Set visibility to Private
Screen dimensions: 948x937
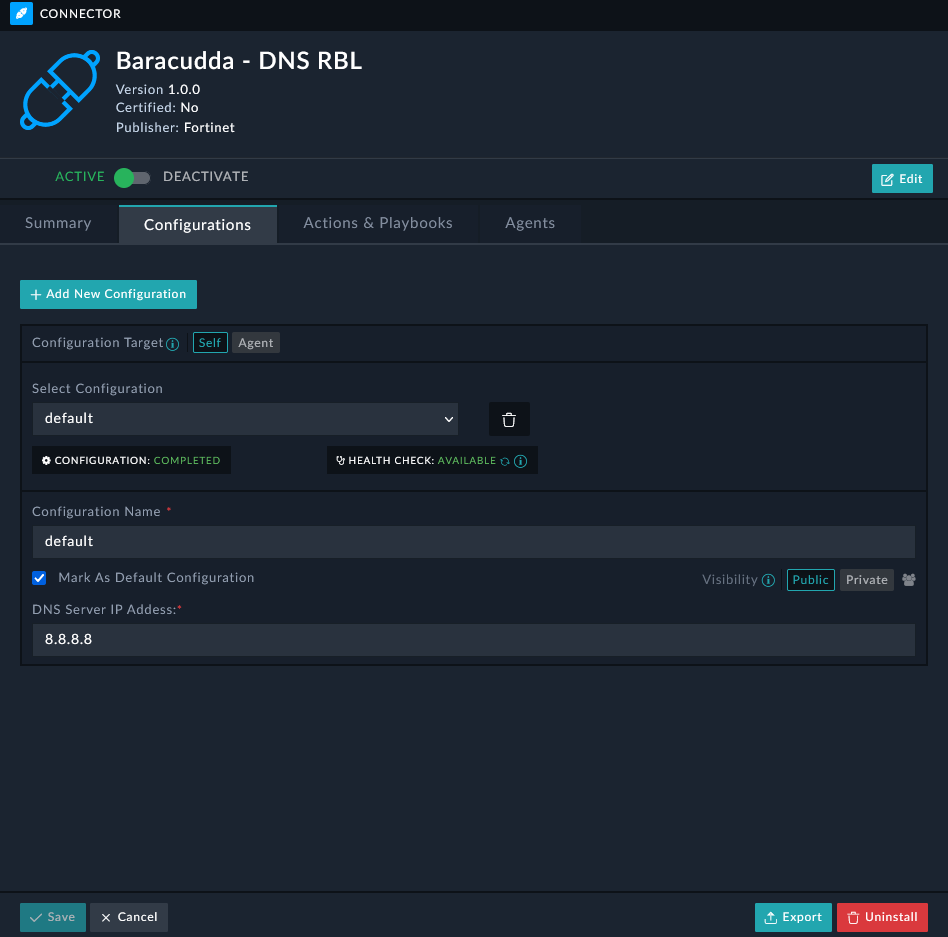[x=866, y=580]
